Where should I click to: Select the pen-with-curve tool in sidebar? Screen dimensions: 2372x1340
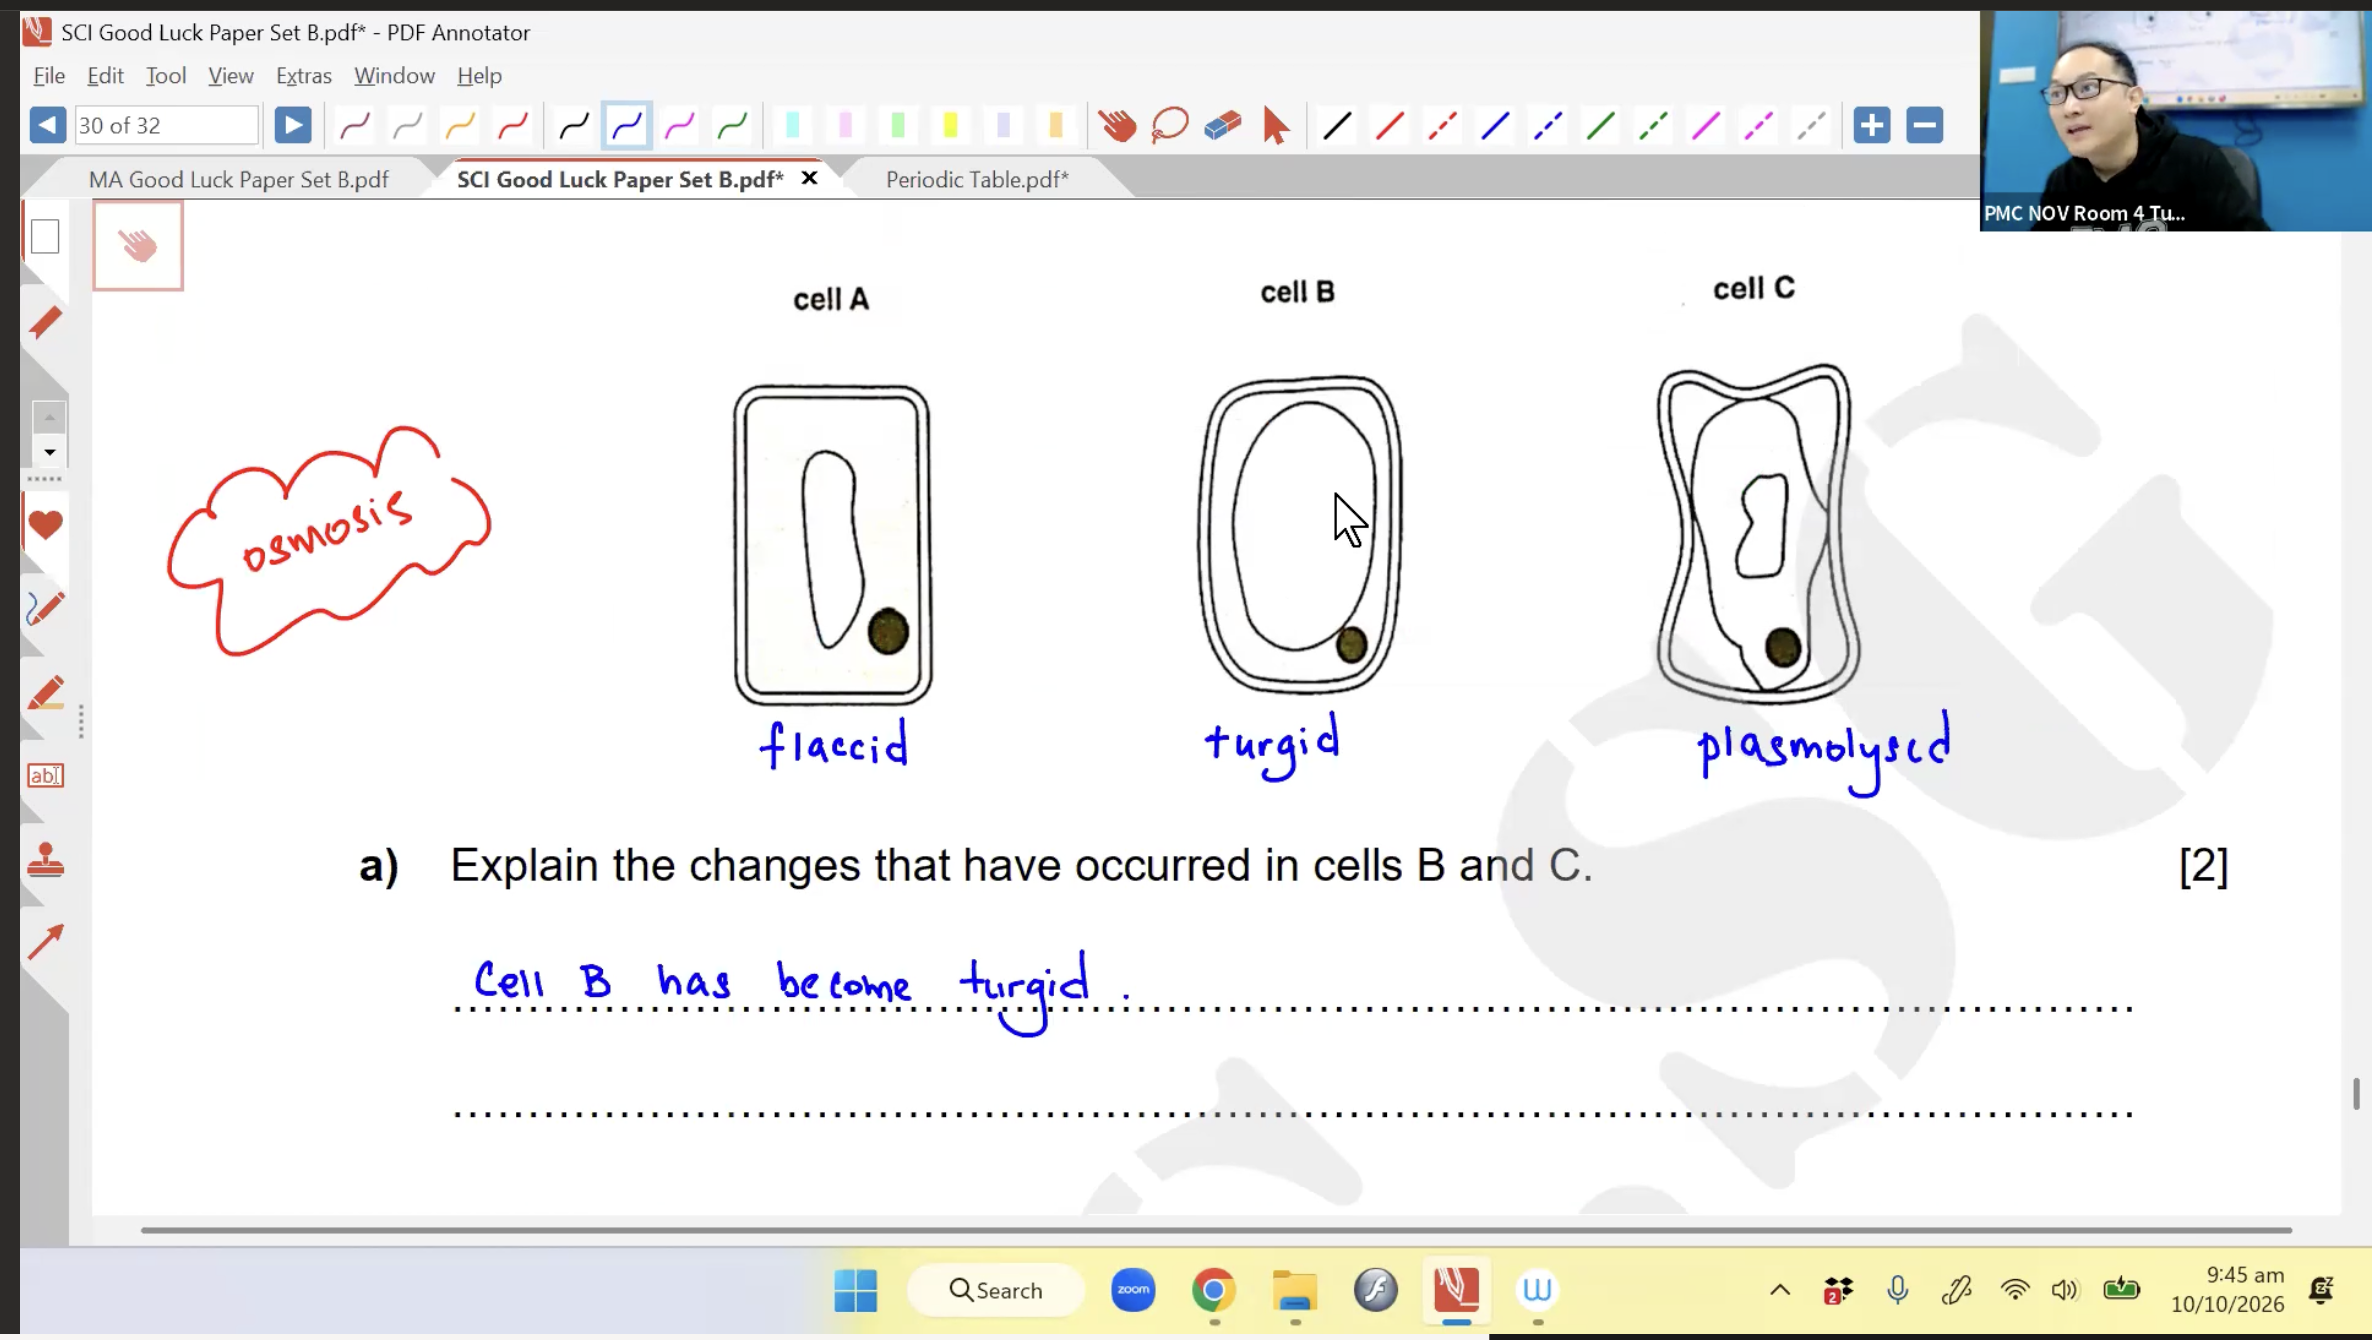pos(45,608)
